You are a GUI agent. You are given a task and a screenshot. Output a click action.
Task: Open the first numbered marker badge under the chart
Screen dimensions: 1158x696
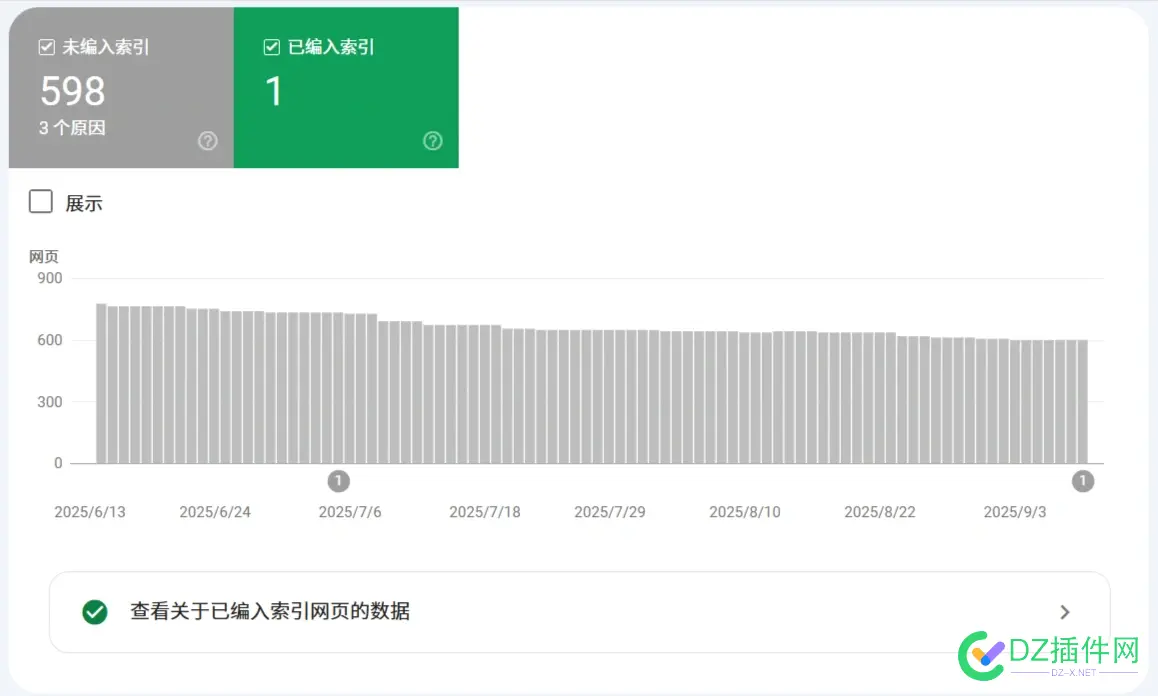[x=338, y=481]
